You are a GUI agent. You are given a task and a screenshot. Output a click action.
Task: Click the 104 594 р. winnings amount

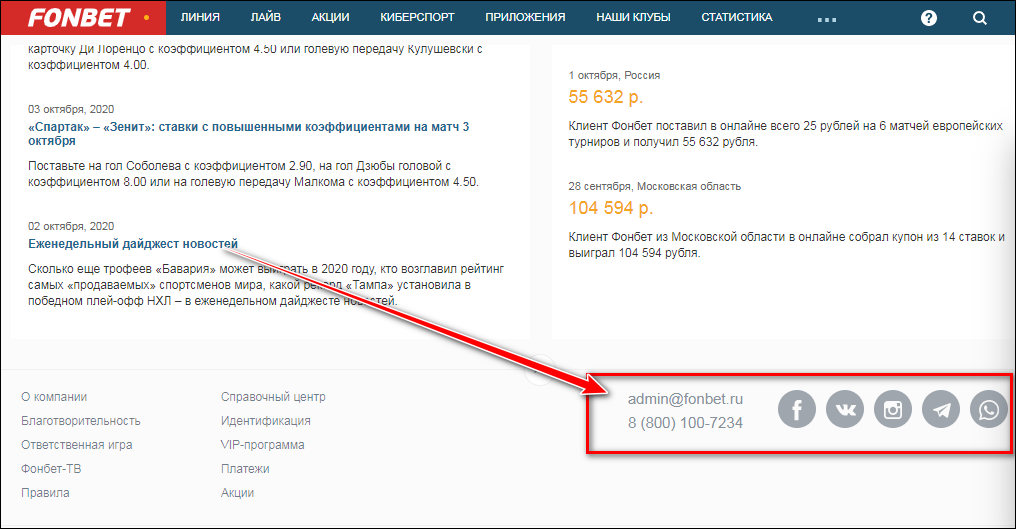610,207
